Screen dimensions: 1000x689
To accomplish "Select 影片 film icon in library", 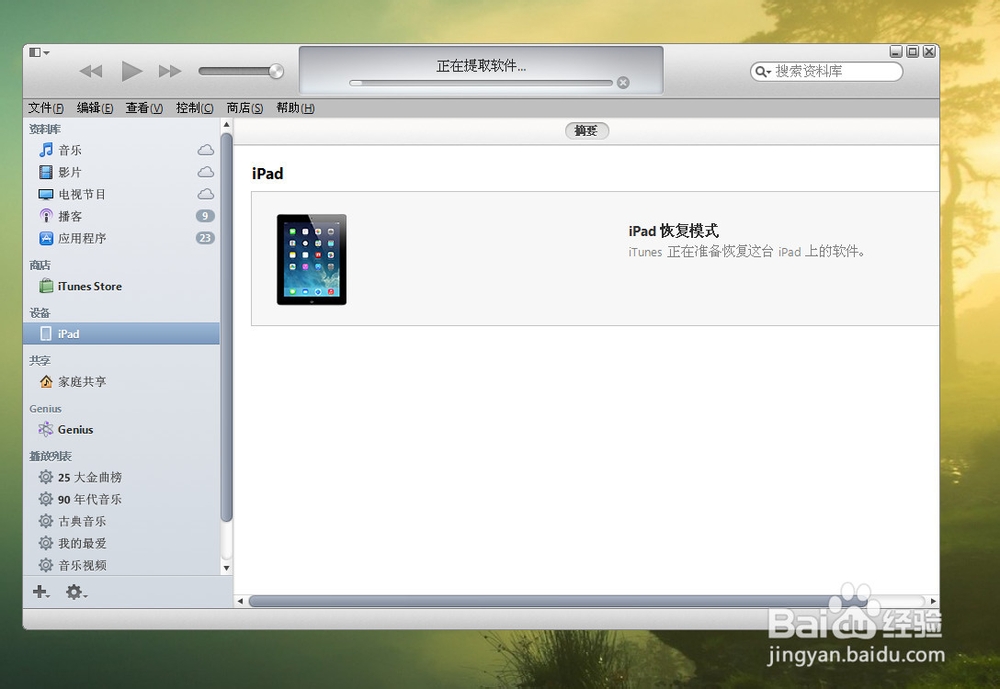I will tap(46, 172).
